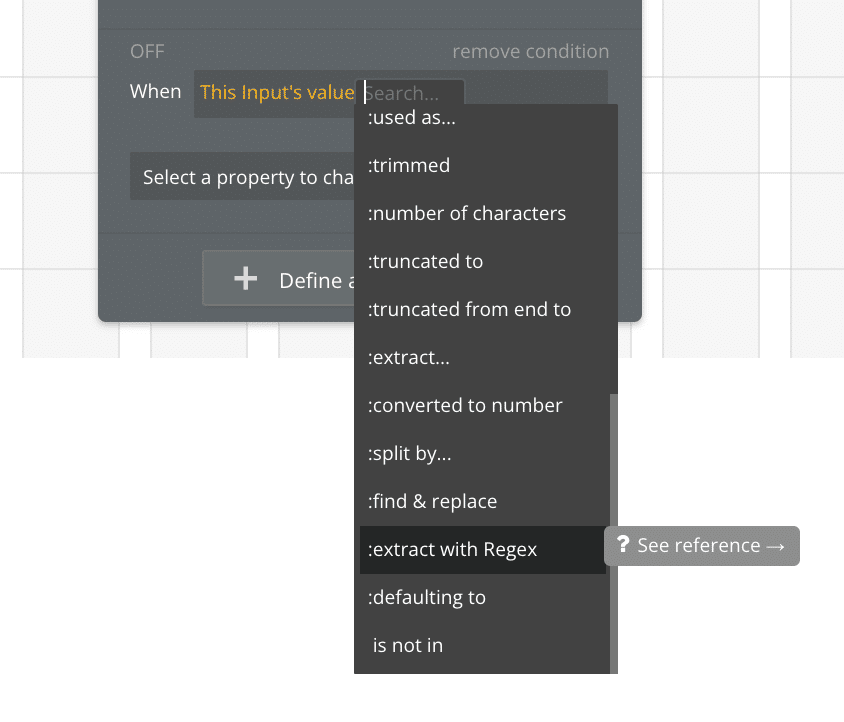This screenshot has width=844, height=722.
Task: Click This Input's value expression
Action: (x=277, y=93)
